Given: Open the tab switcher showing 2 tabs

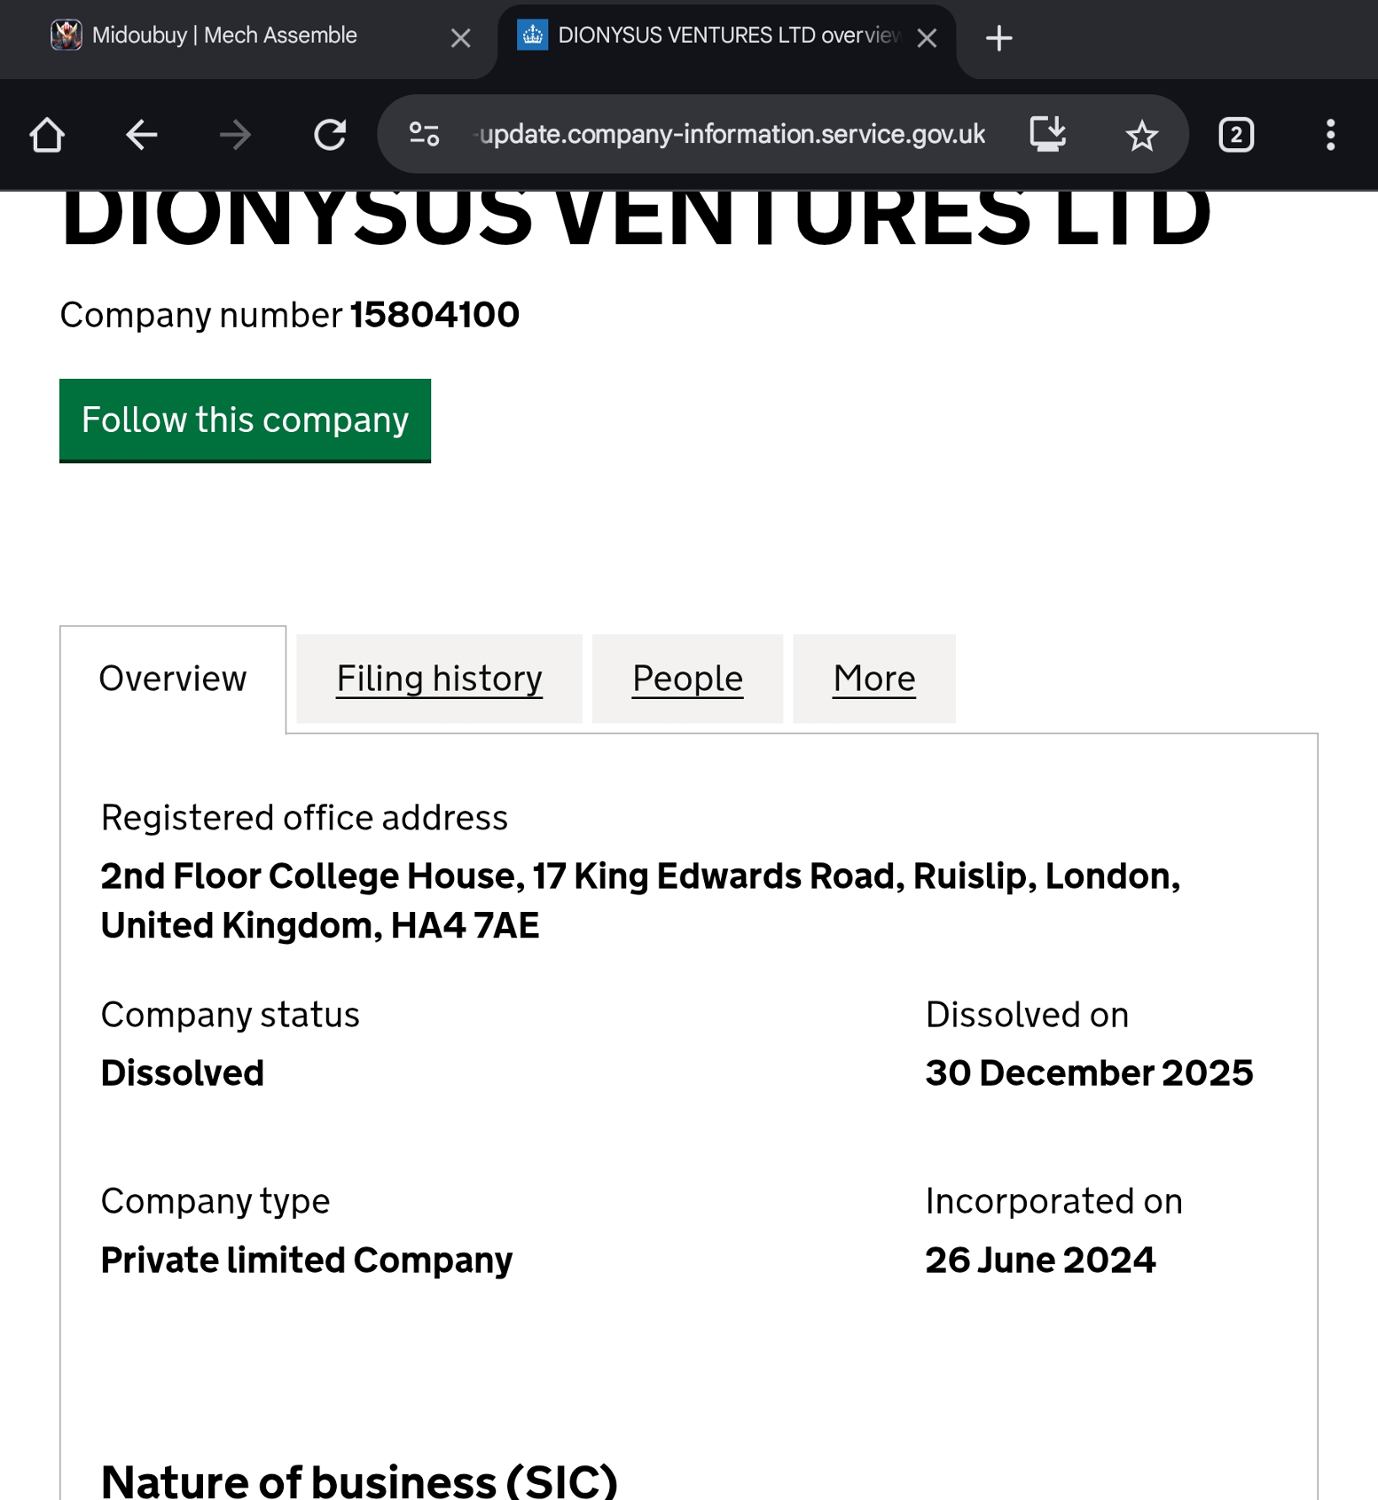Looking at the screenshot, I should 1236,135.
